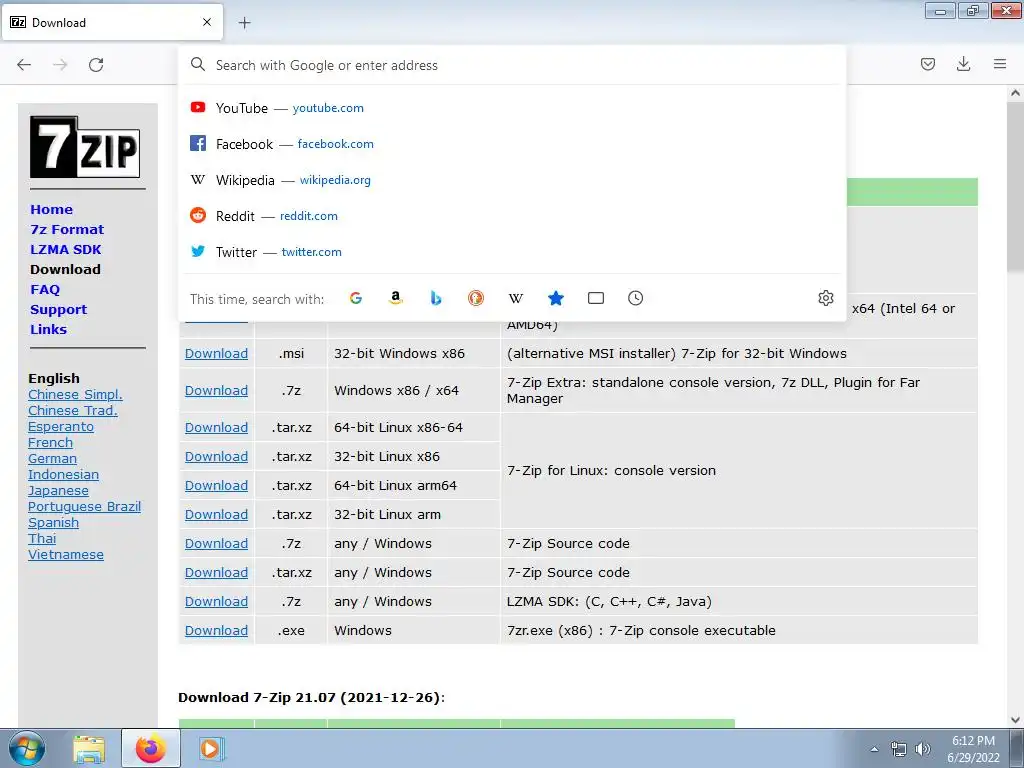Search this time with Google icon
Screen dimensions: 1024x768
pos(356,298)
